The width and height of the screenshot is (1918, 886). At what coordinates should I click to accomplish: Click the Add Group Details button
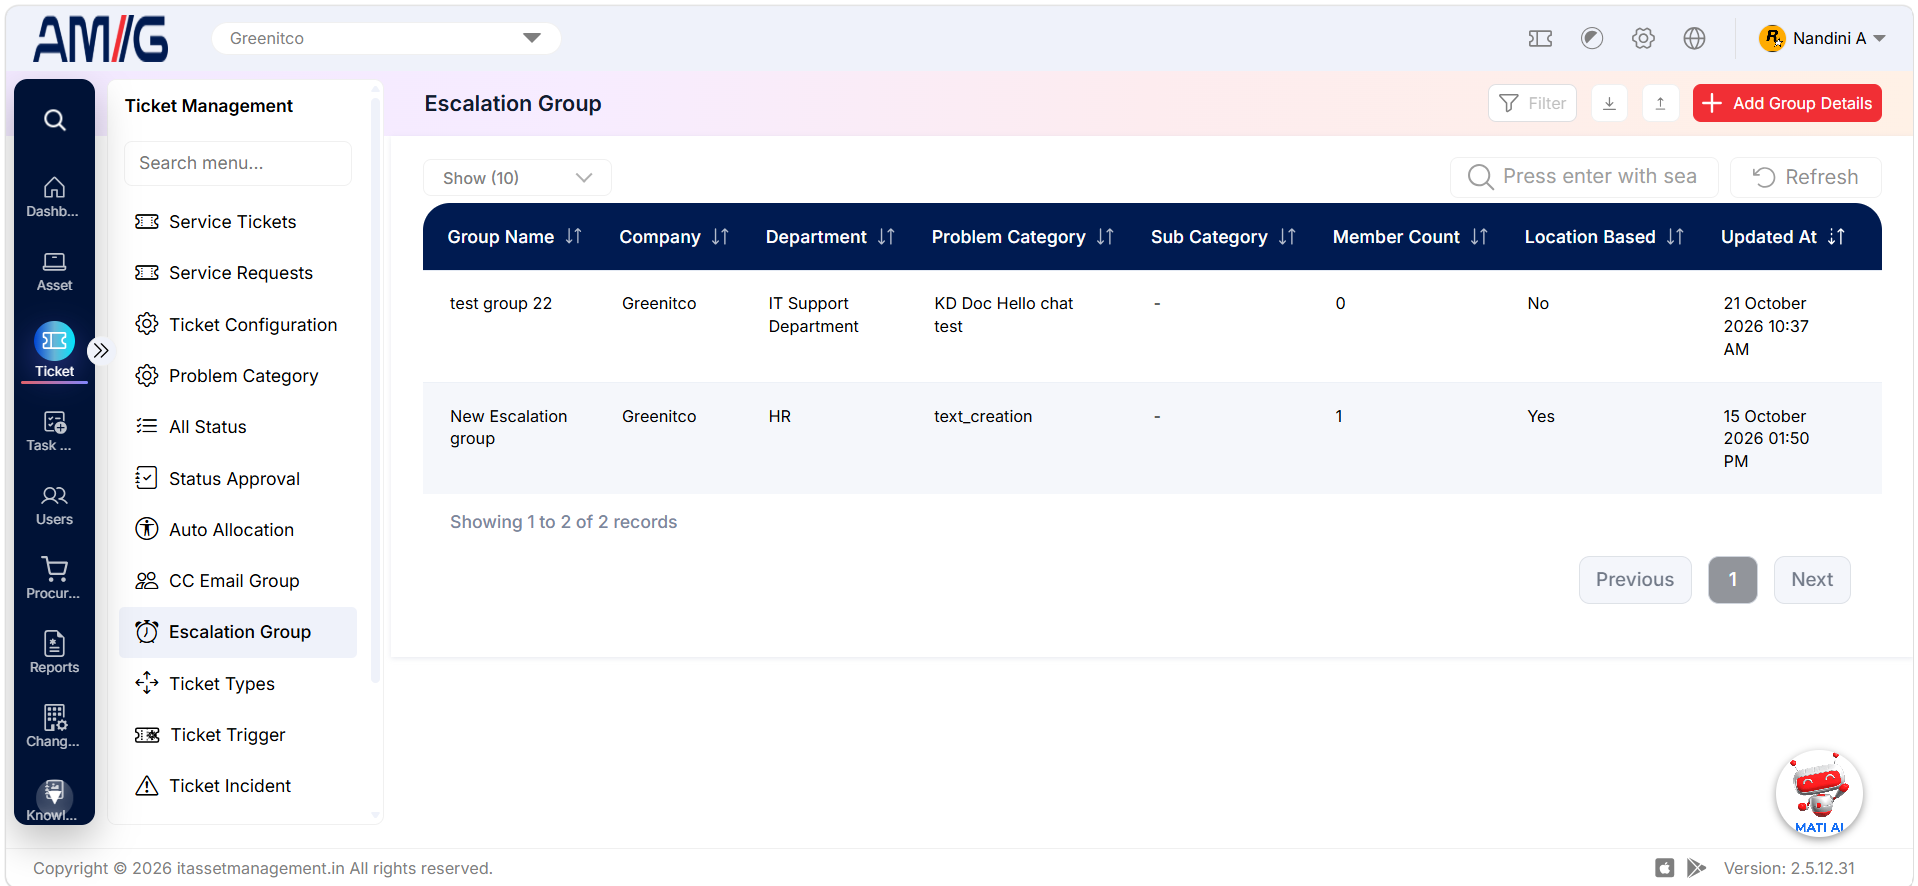(x=1787, y=103)
